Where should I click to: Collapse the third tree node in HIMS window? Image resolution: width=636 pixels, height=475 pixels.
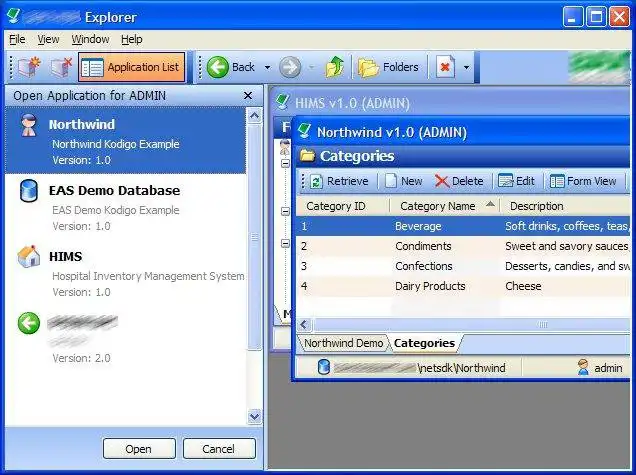[286, 243]
